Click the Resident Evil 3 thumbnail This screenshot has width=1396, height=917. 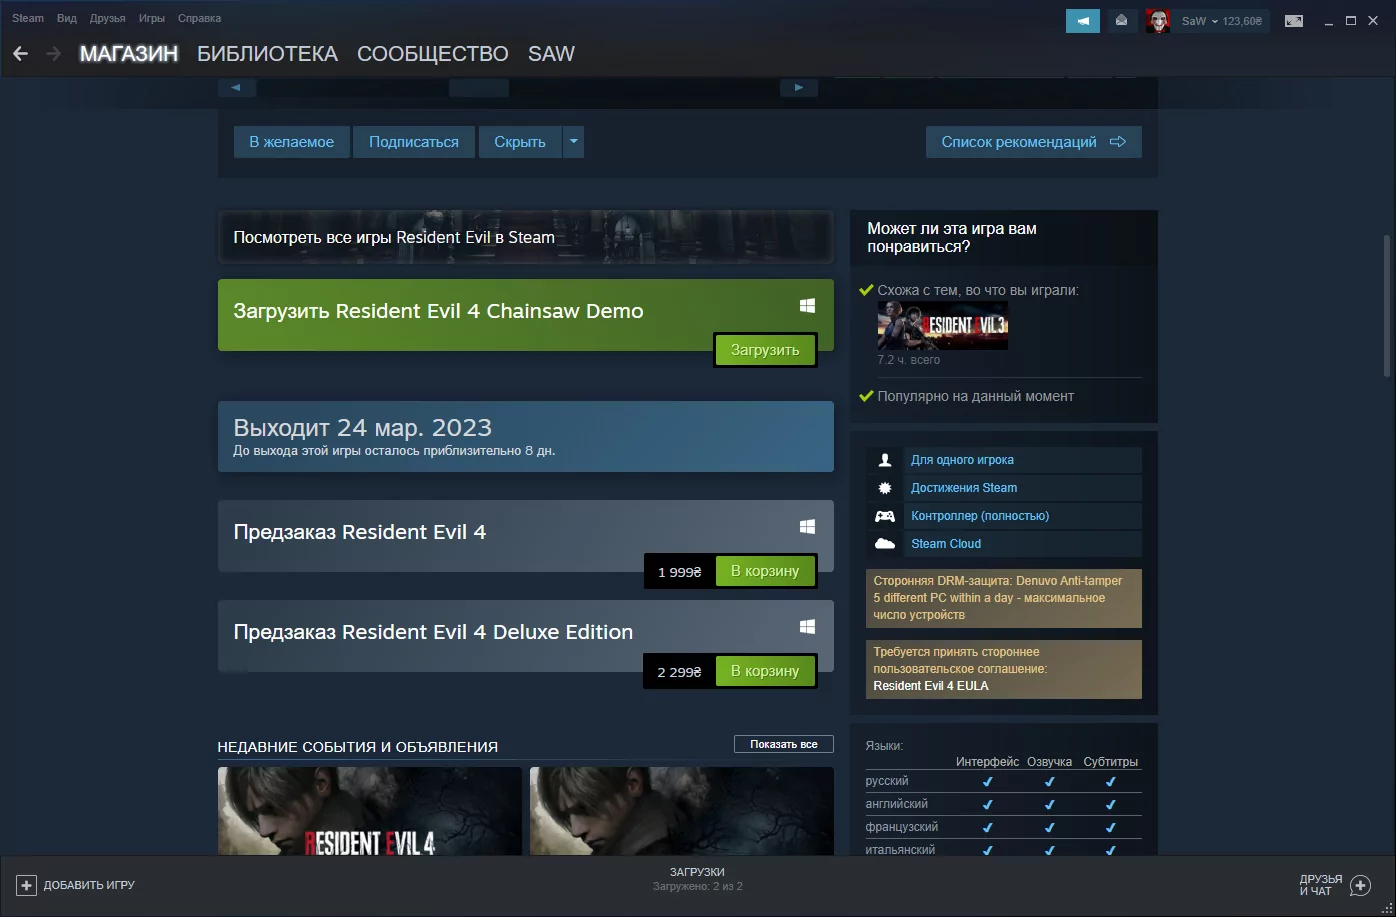(x=943, y=326)
